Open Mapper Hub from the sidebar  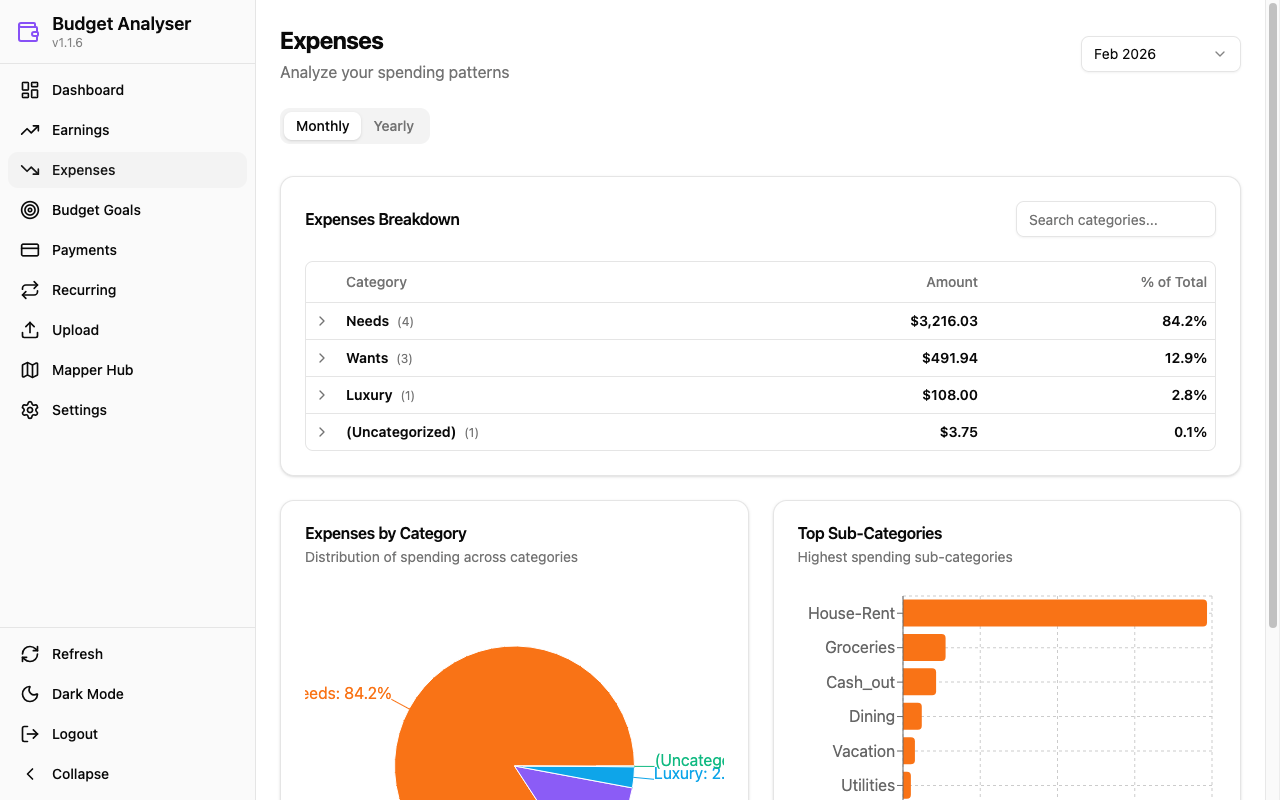[x=92, y=370]
